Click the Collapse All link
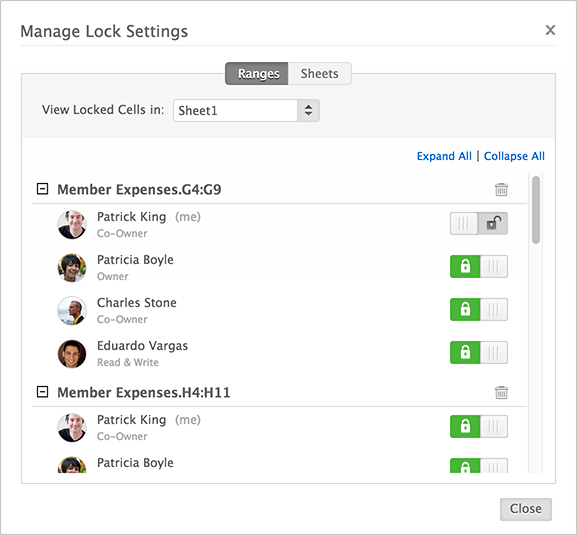This screenshot has height=535, width=577. pos(514,156)
